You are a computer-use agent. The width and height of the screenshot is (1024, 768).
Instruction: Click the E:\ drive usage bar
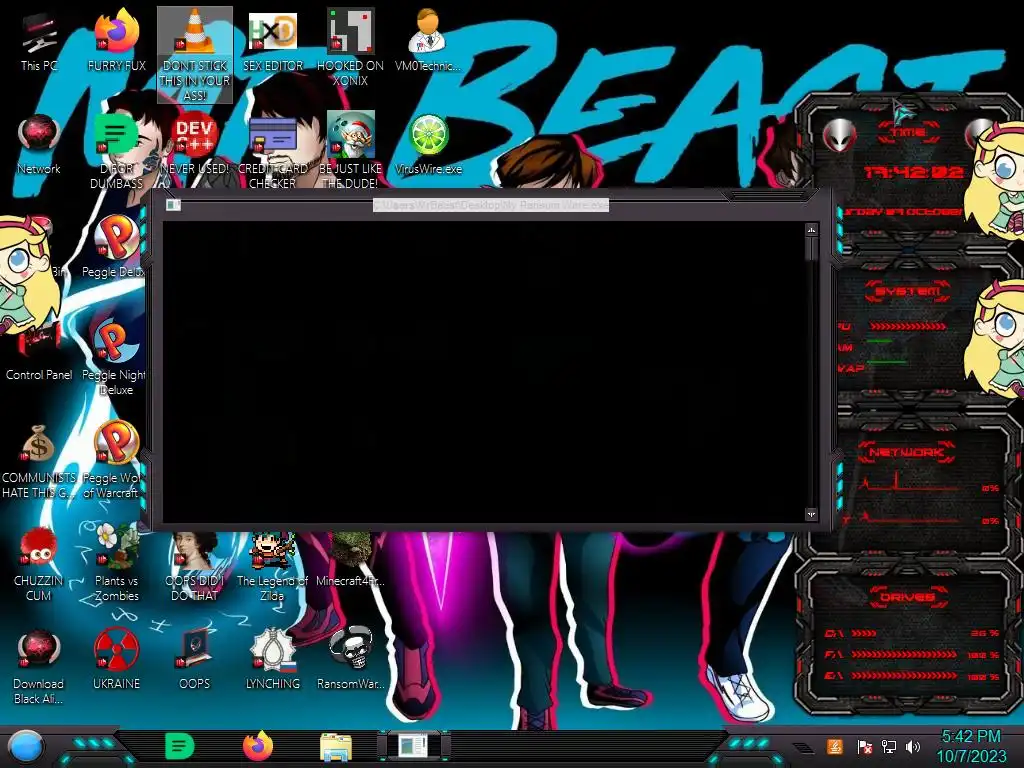904,676
